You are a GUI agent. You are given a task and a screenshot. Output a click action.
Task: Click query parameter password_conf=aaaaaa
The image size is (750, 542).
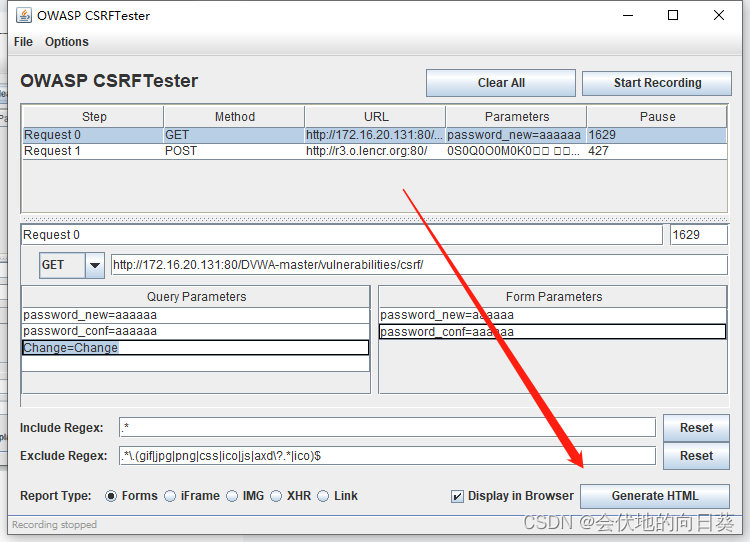pos(196,331)
